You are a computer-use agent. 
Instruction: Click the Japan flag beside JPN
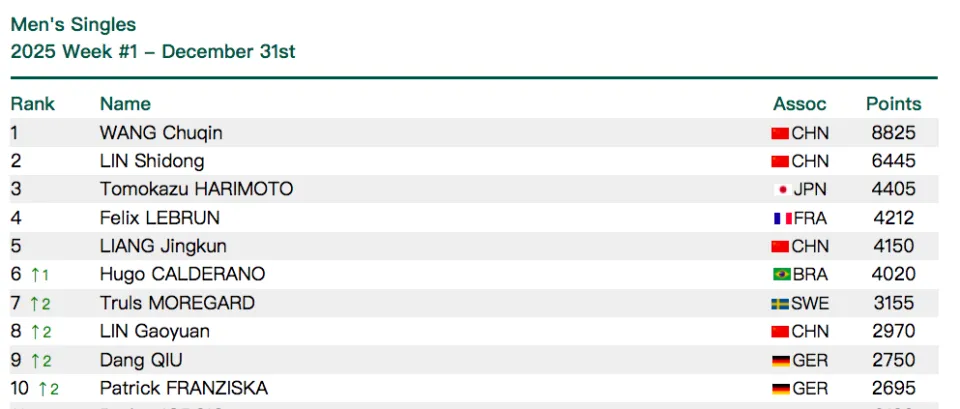coord(780,190)
